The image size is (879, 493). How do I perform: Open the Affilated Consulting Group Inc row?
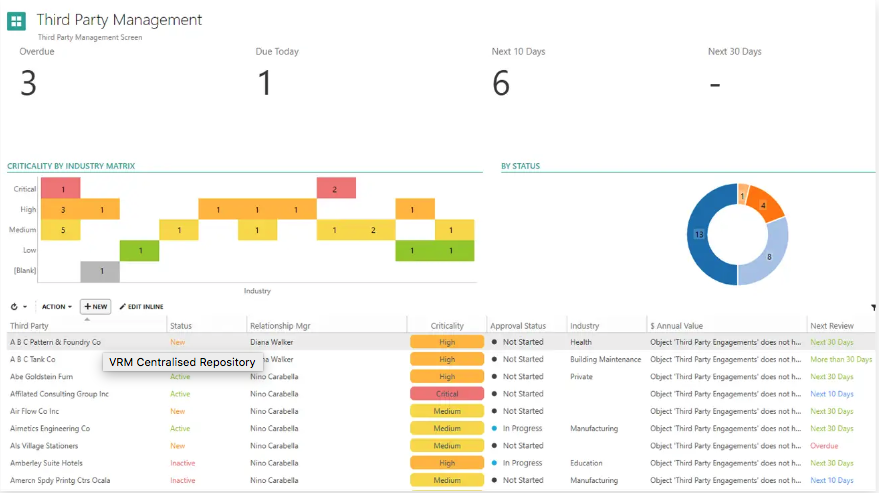(440, 394)
